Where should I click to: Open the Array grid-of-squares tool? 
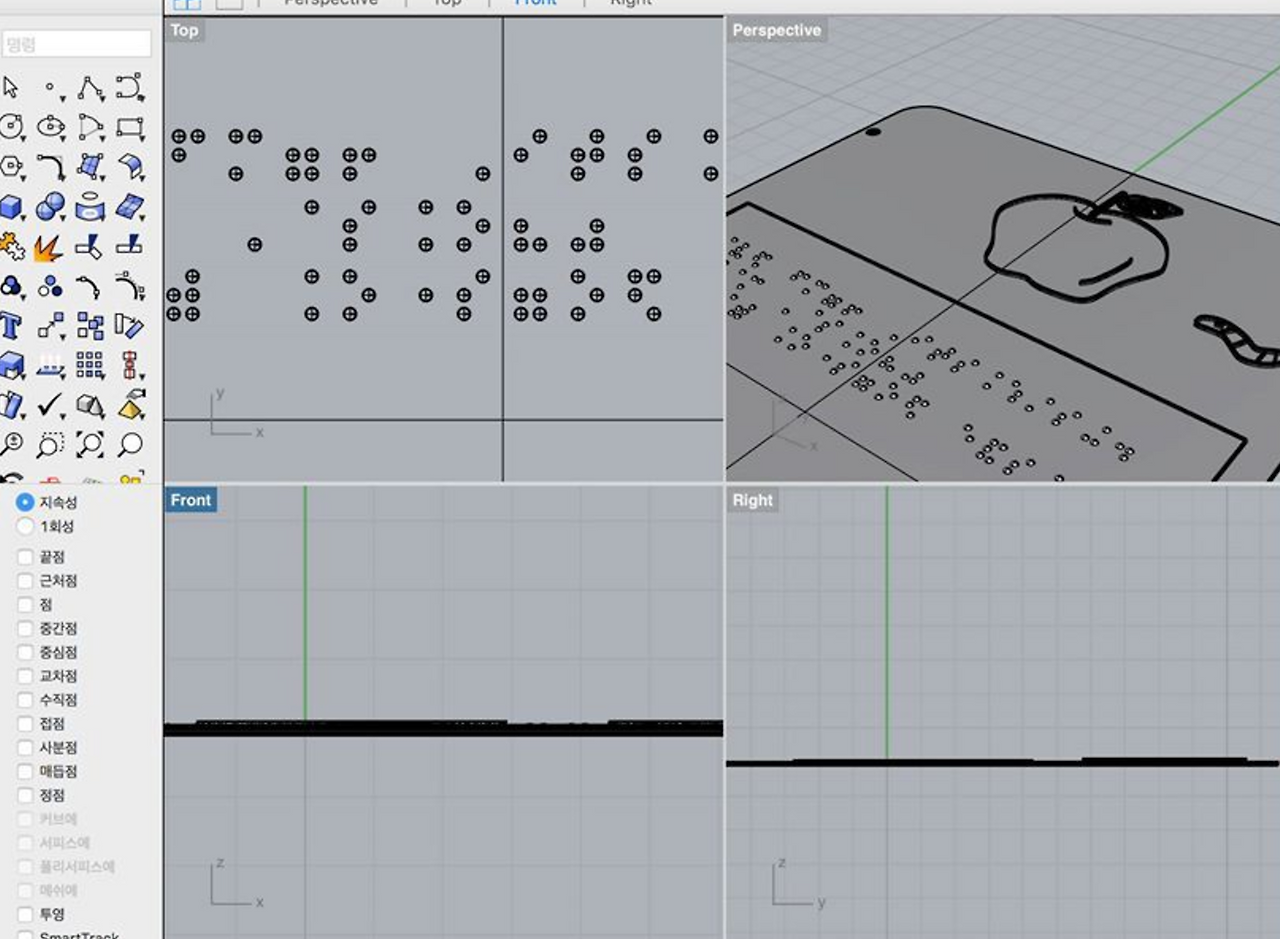click(90, 365)
